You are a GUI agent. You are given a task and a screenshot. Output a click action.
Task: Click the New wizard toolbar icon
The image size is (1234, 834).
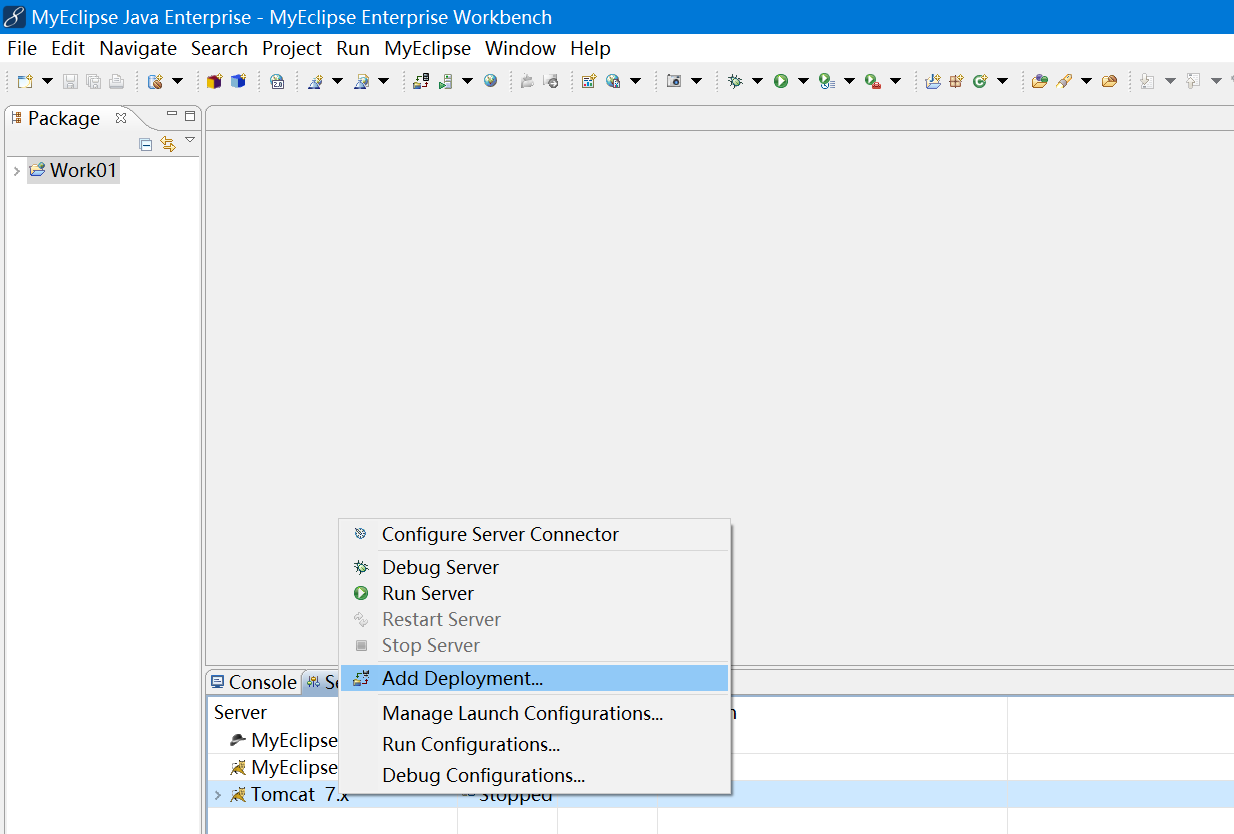point(26,81)
